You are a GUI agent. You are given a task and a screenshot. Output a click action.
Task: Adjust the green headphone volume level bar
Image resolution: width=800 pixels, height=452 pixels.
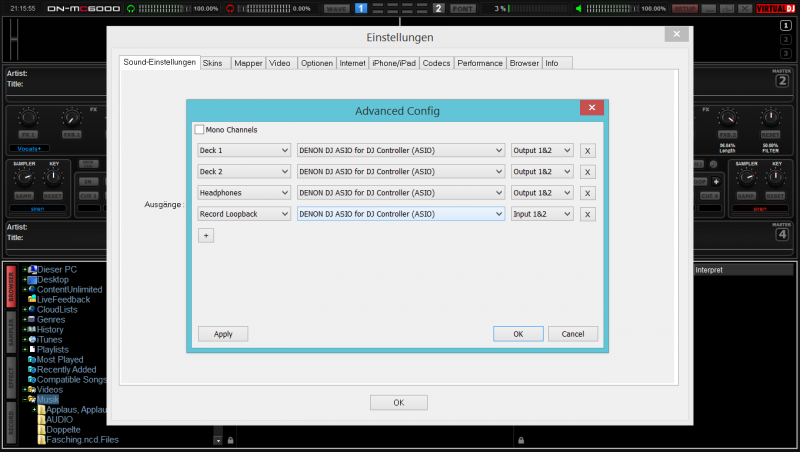point(165,9)
